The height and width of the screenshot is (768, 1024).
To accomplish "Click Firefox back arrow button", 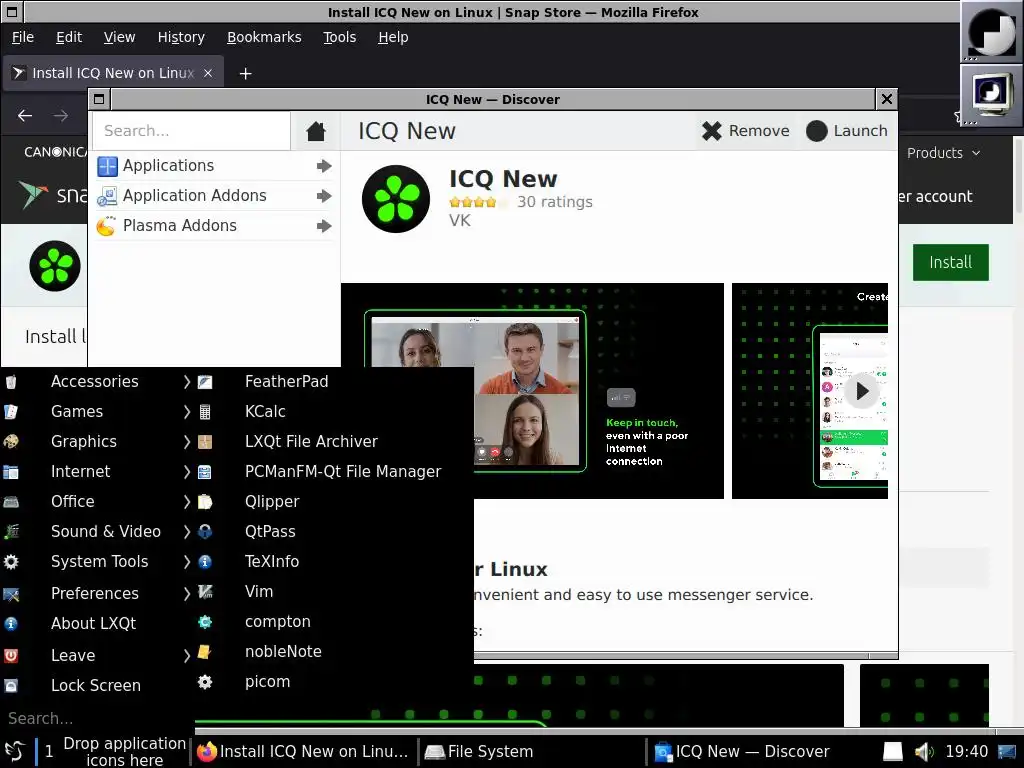I will point(25,116).
